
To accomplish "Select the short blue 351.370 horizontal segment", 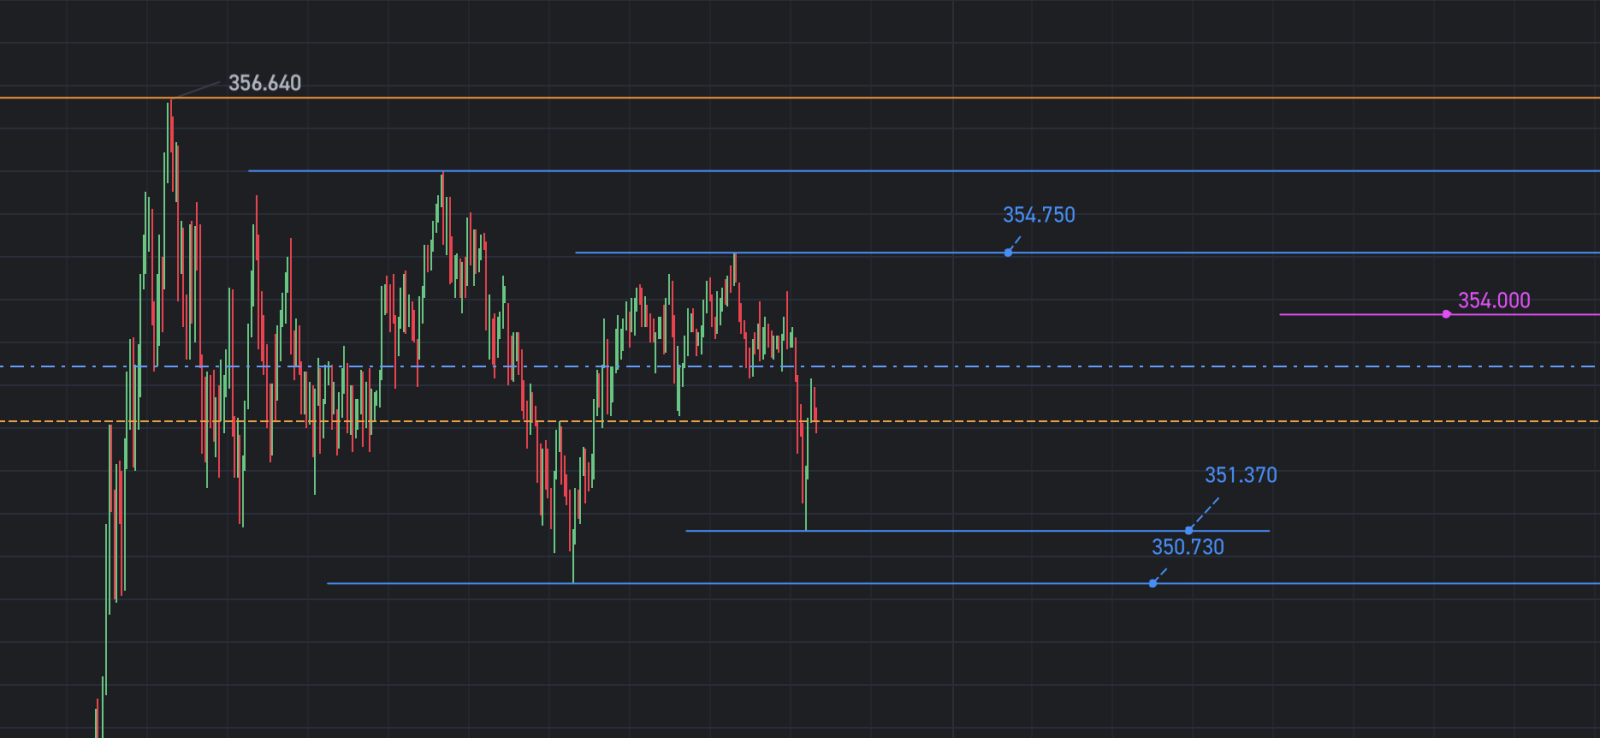I will pos(978,531).
